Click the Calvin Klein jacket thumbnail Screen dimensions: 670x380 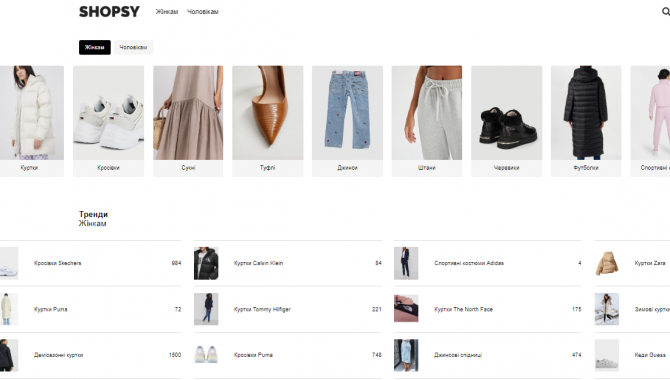click(x=206, y=263)
